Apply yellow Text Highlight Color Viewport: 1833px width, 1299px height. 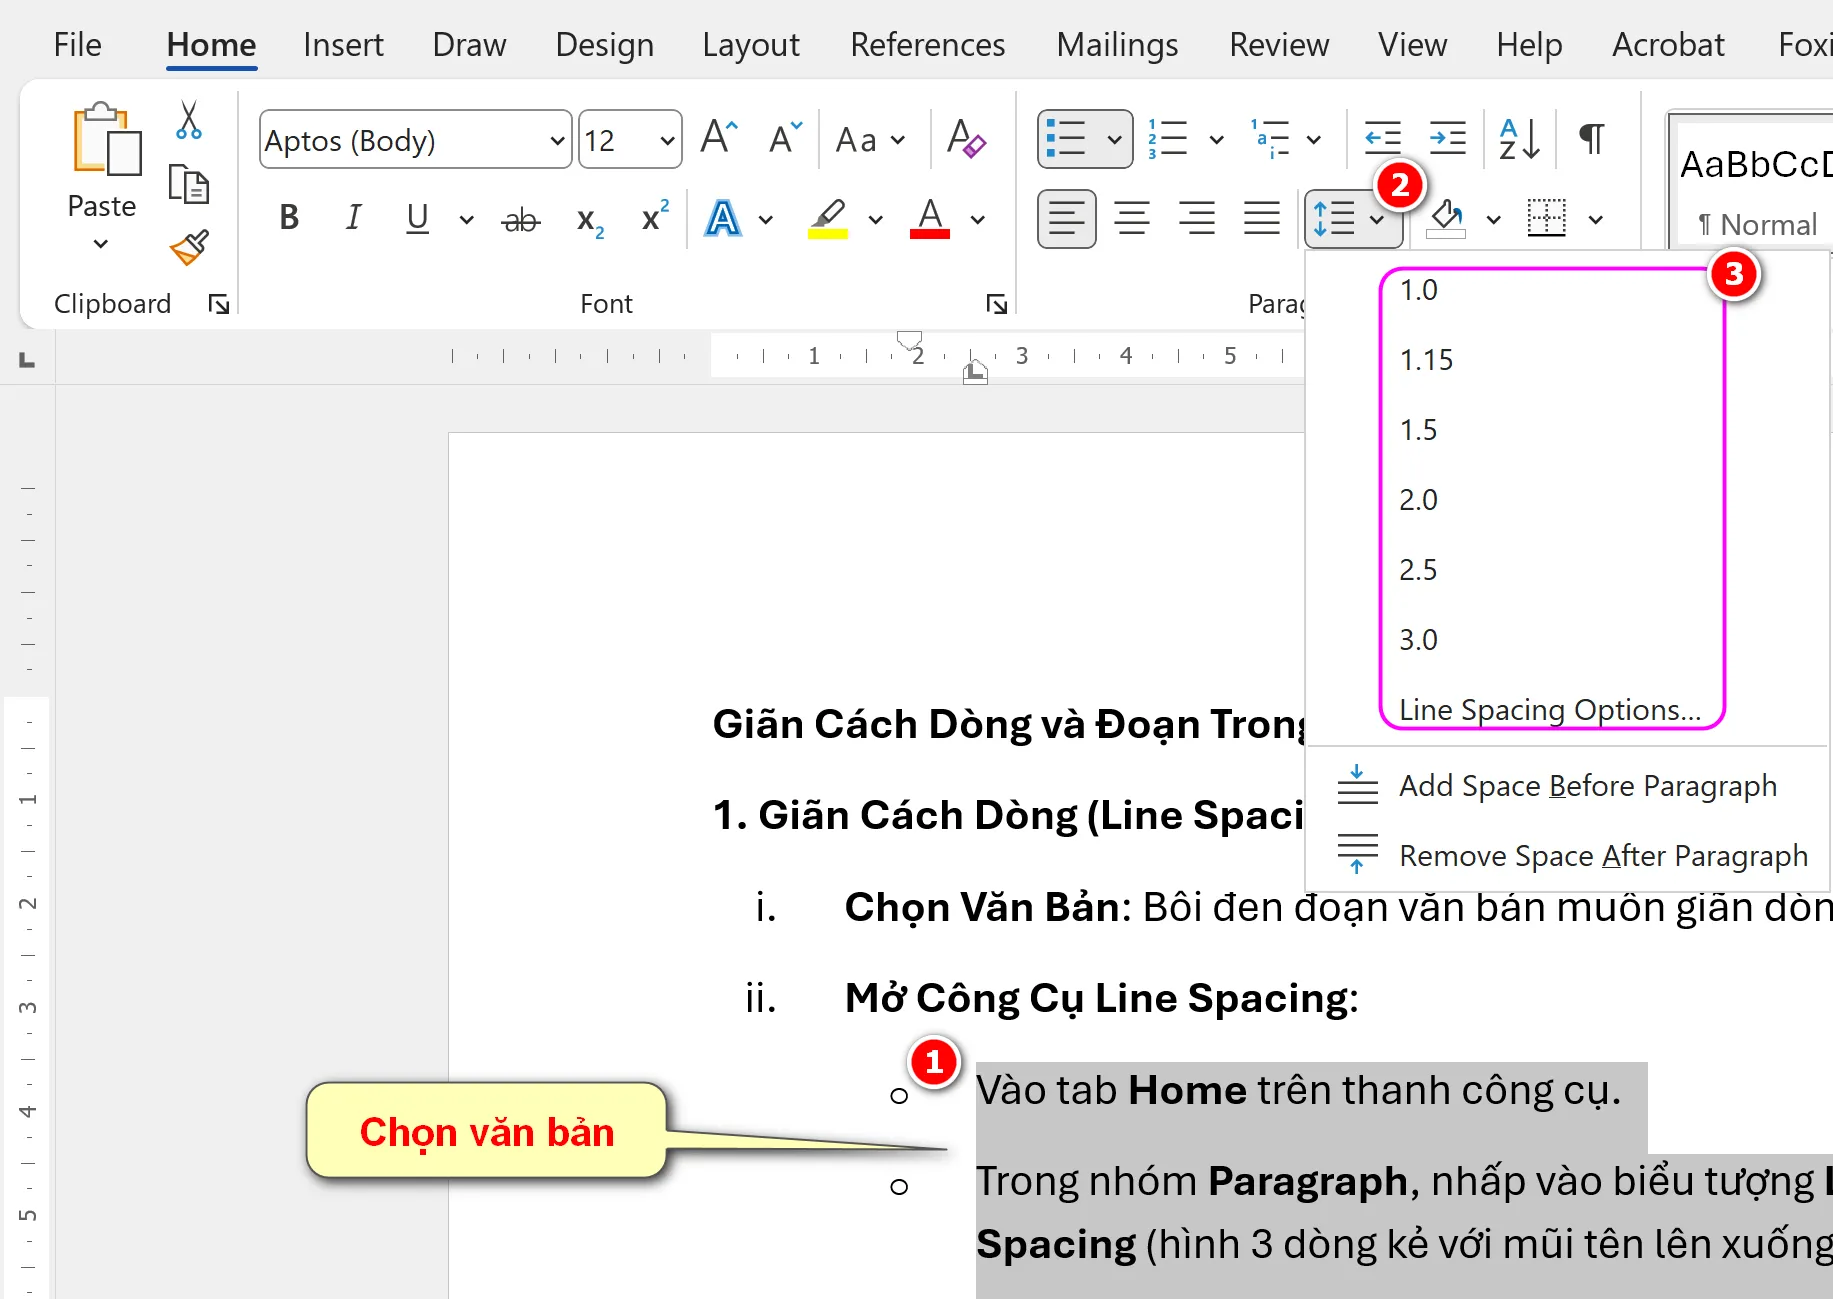pos(826,219)
